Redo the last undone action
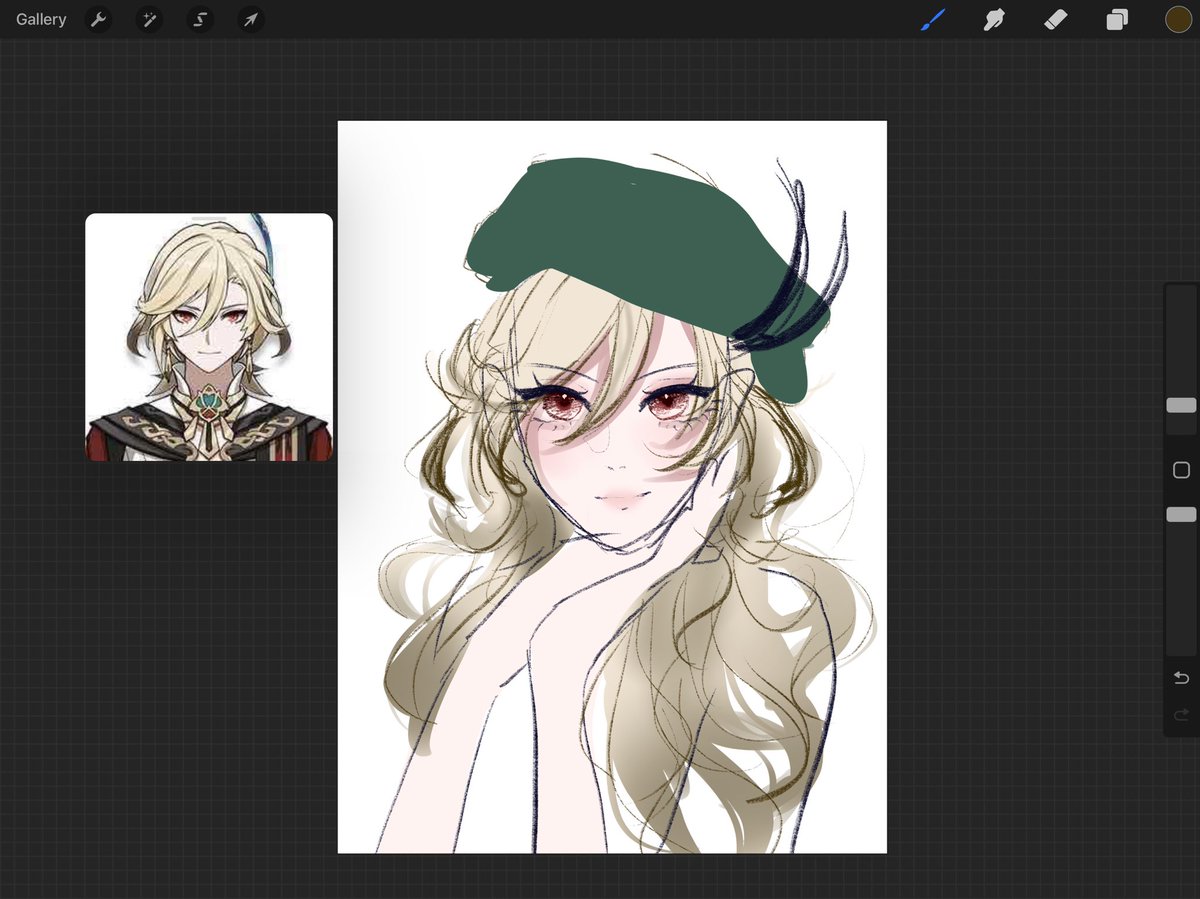This screenshot has height=899, width=1200. coord(1181,714)
